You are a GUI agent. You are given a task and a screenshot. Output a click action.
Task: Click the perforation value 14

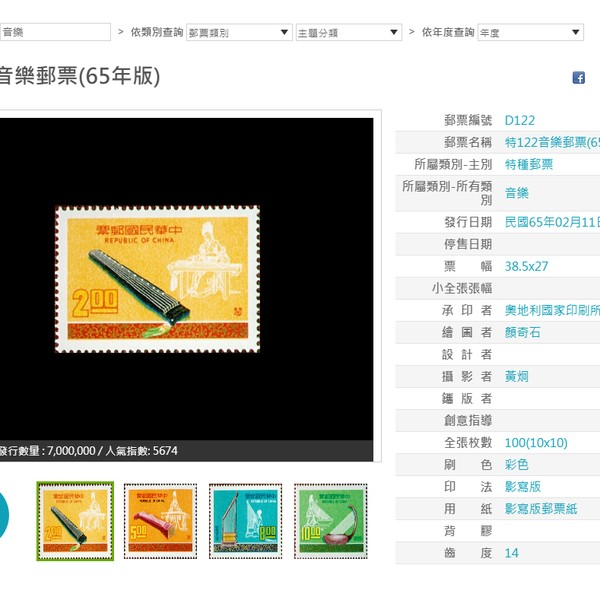[512, 553]
